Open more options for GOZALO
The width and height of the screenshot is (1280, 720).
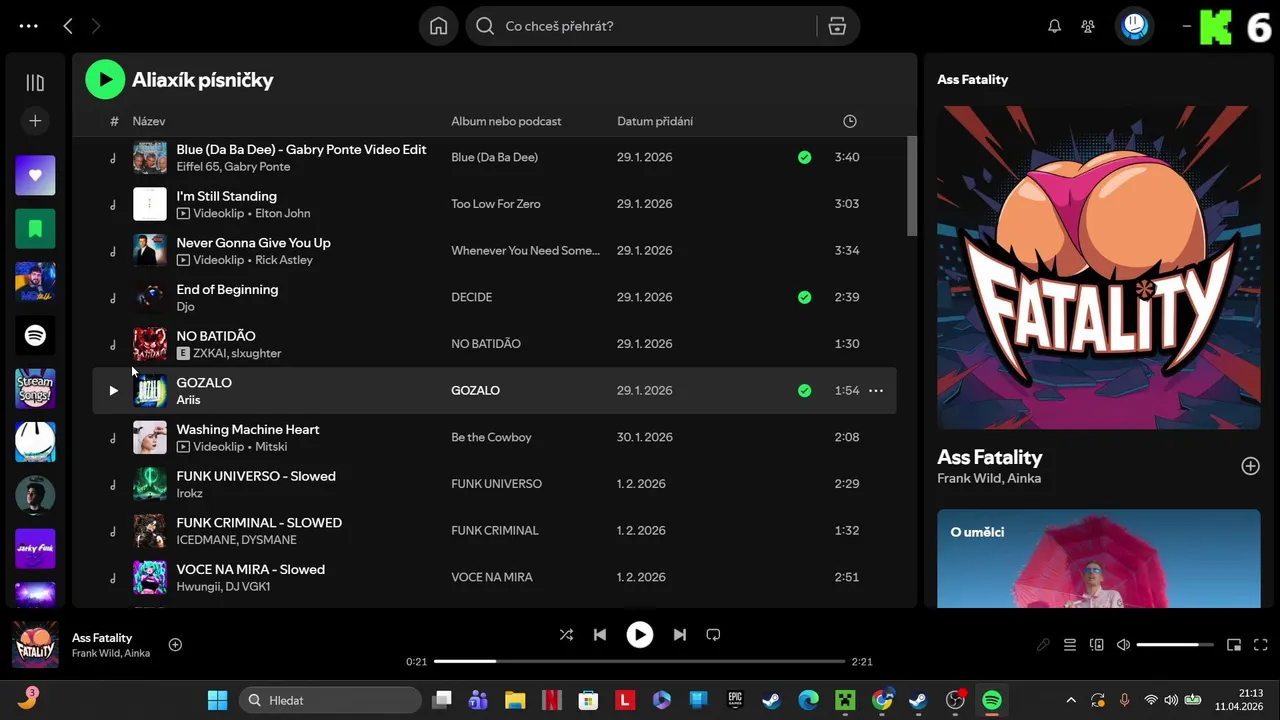click(x=876, y=391)
